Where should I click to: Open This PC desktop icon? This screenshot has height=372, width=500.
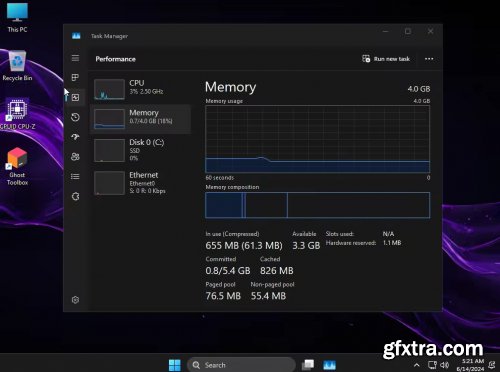click(17, 18)
